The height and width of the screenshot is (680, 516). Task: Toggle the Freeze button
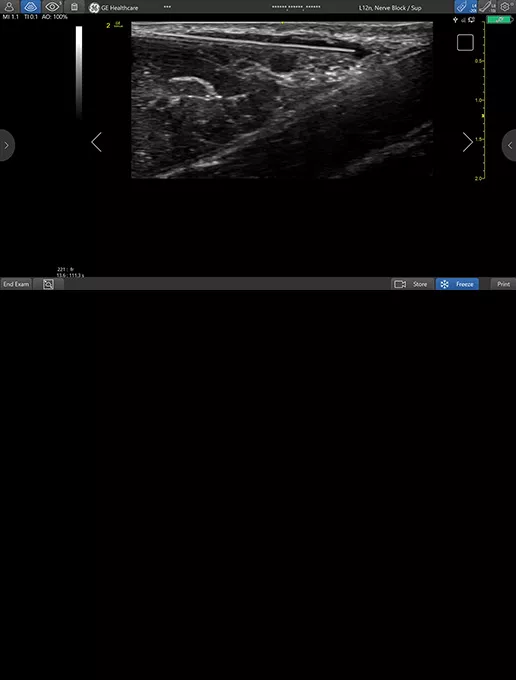point(457,284)
